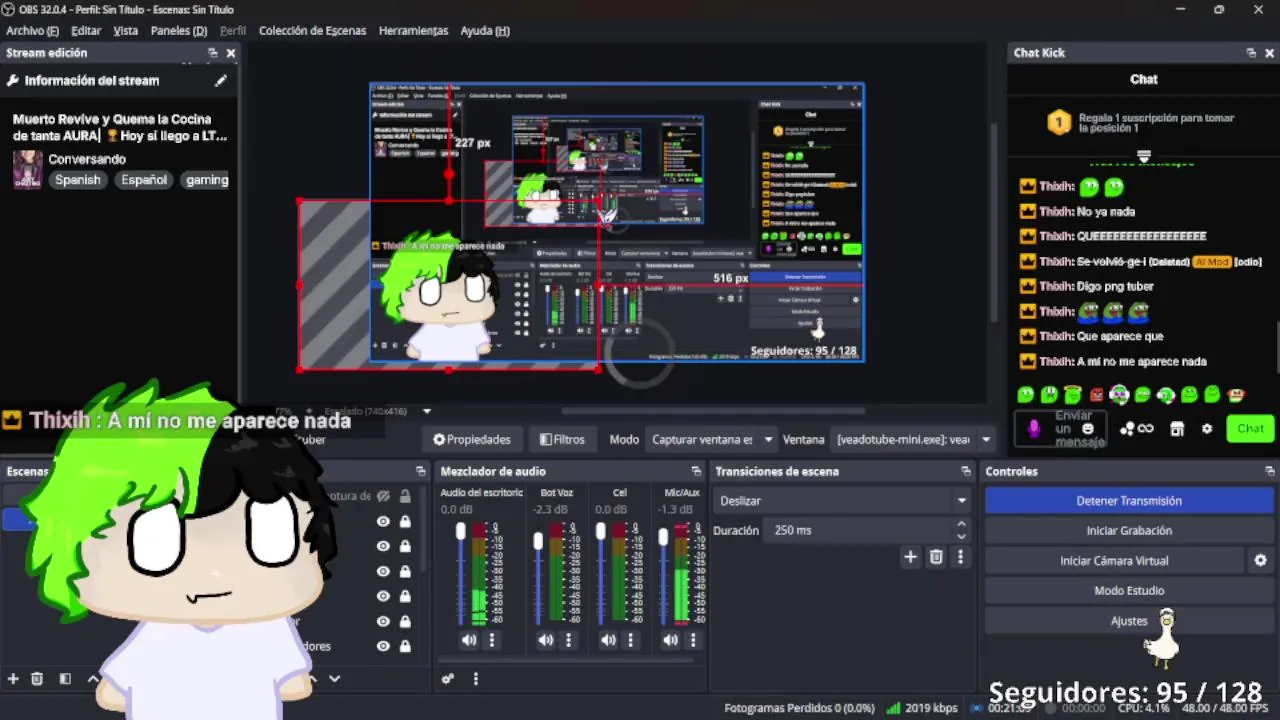Image resolution: width=1280 pixels, height=720 pixels.
Task: Move source down with down-chevron icon
Action: click(334, 678)
